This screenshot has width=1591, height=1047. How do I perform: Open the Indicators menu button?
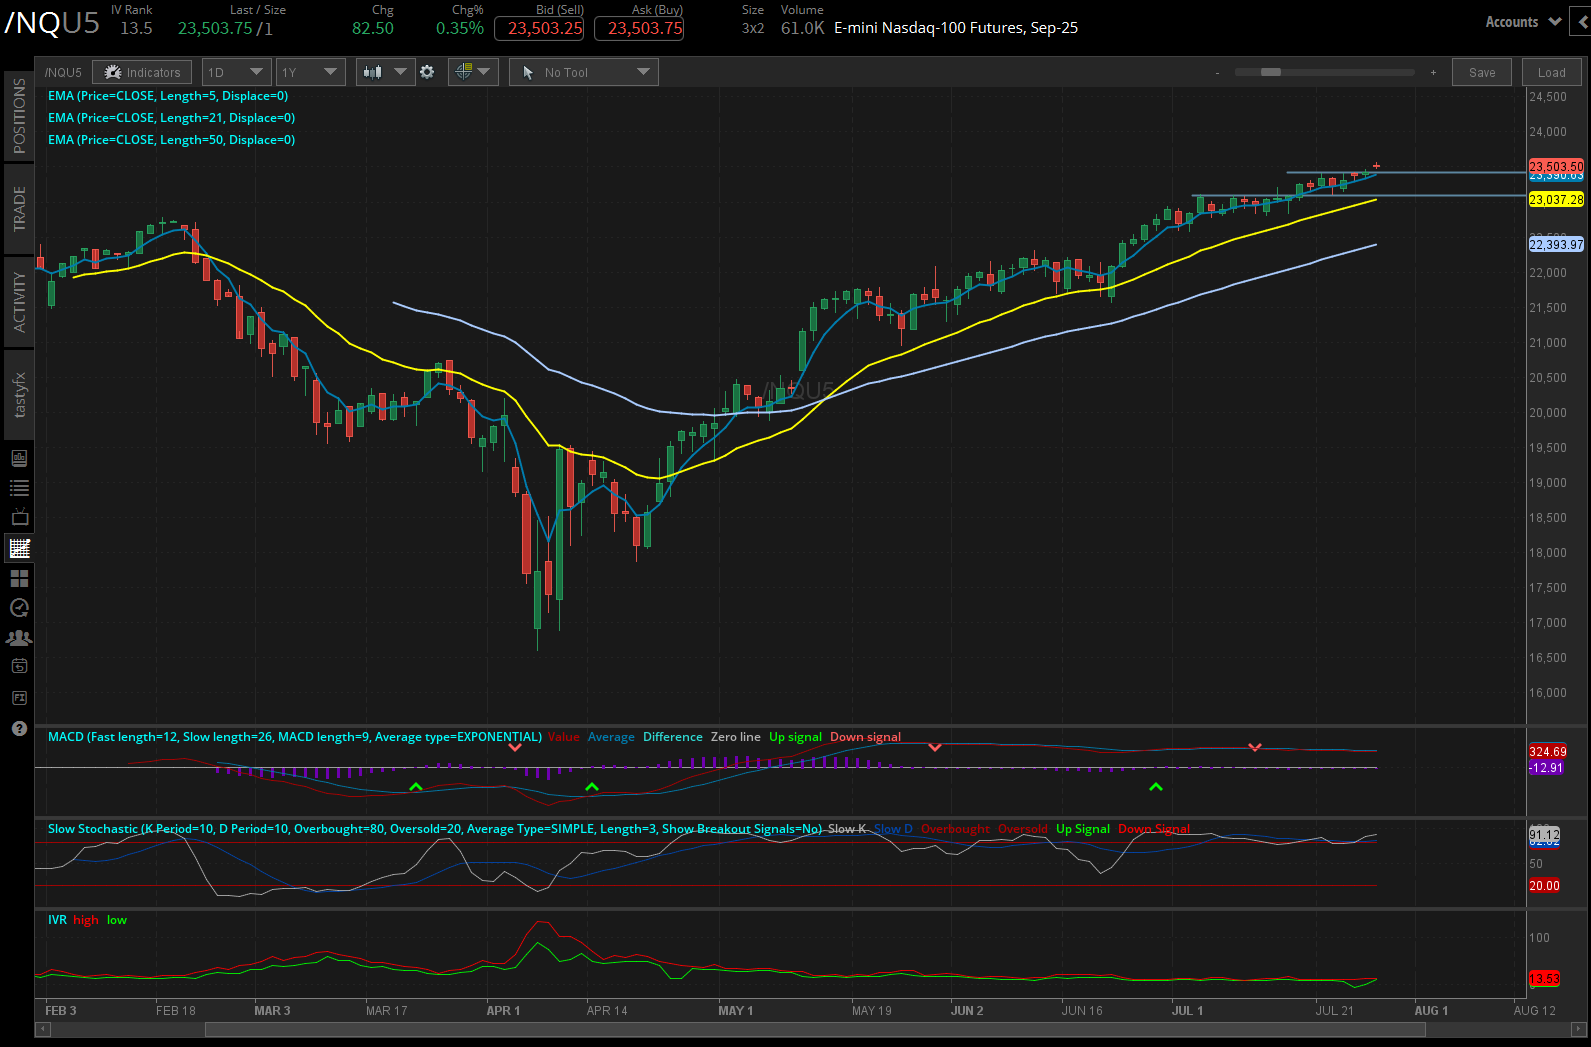tap(142, 72)
